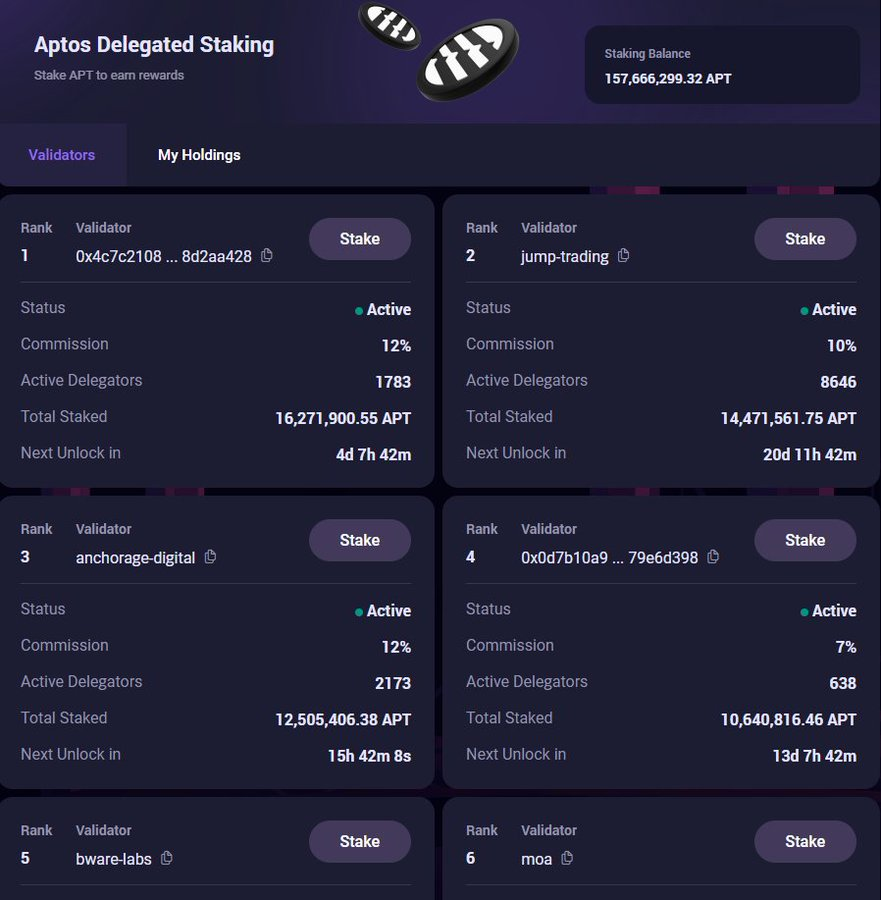Copy the jump-trading validator address
Image resolution: width=881 pixels, height=900 pixels.
(624, 256)
